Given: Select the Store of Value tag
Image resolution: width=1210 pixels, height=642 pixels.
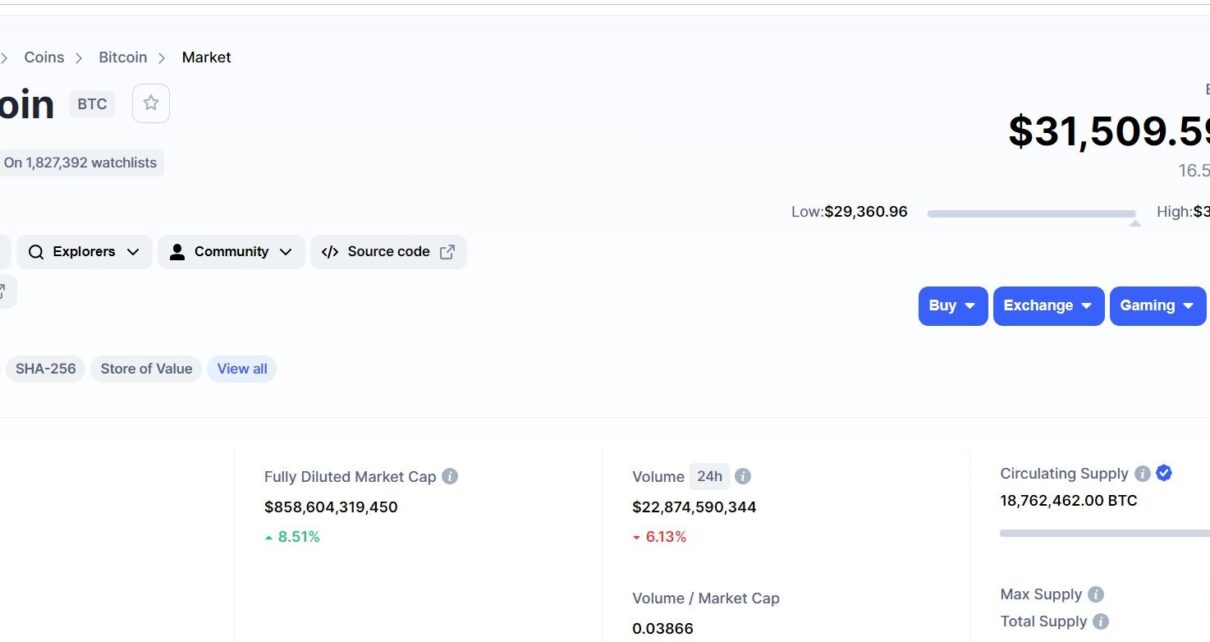Looking at the screenshot, I should [146, 369].
